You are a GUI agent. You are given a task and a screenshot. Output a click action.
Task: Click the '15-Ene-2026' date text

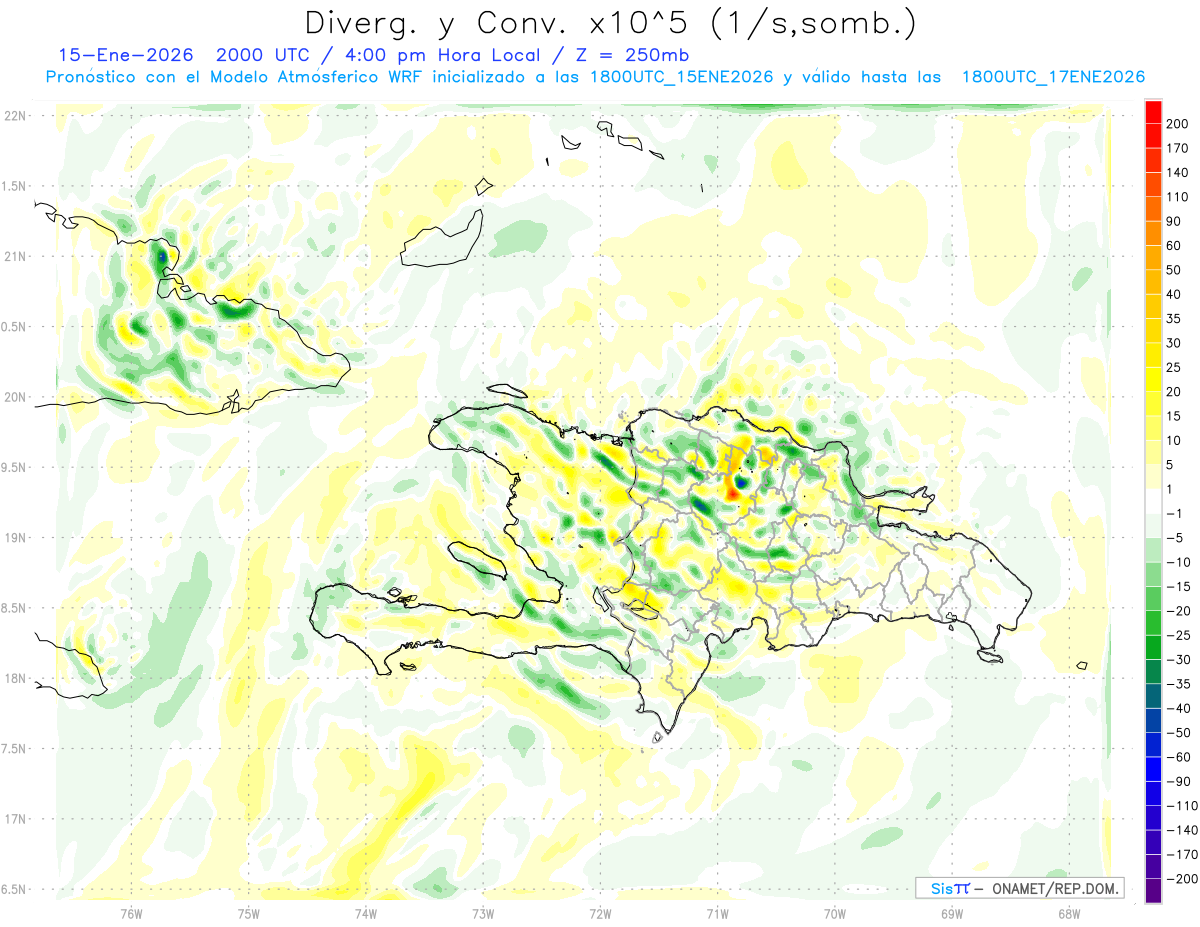tap(126, 55)
